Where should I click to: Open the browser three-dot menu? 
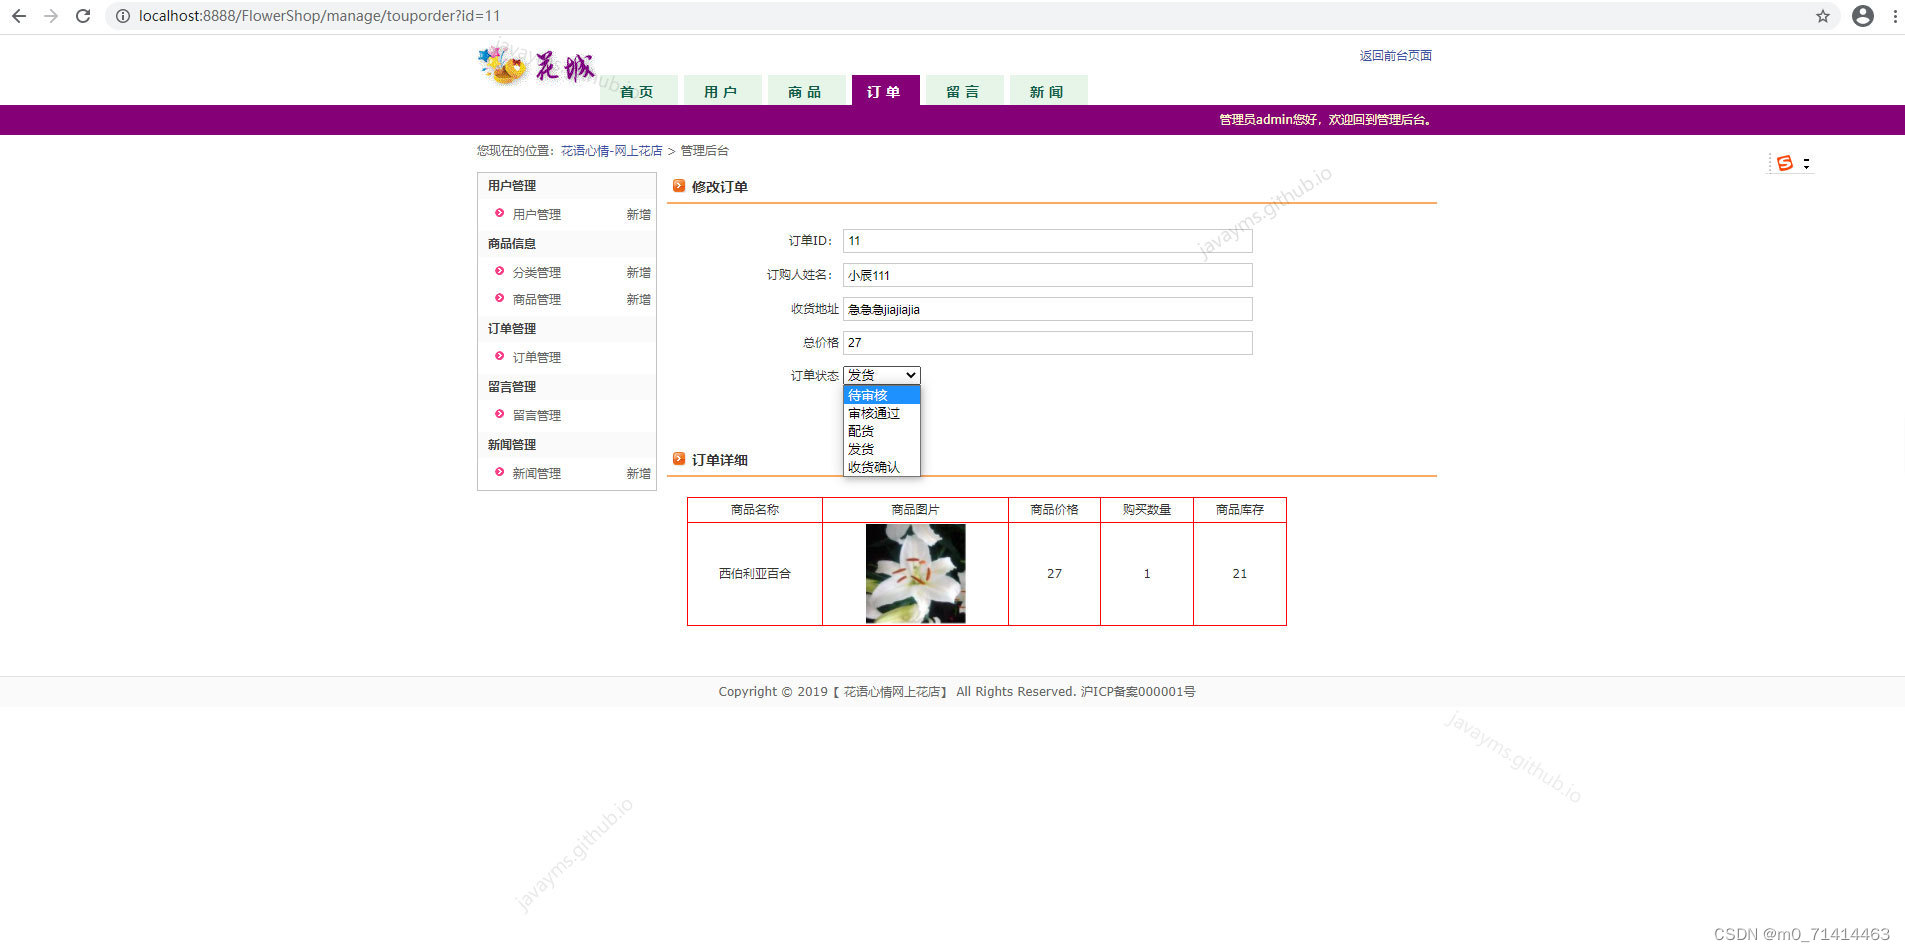pos(1895,16)
